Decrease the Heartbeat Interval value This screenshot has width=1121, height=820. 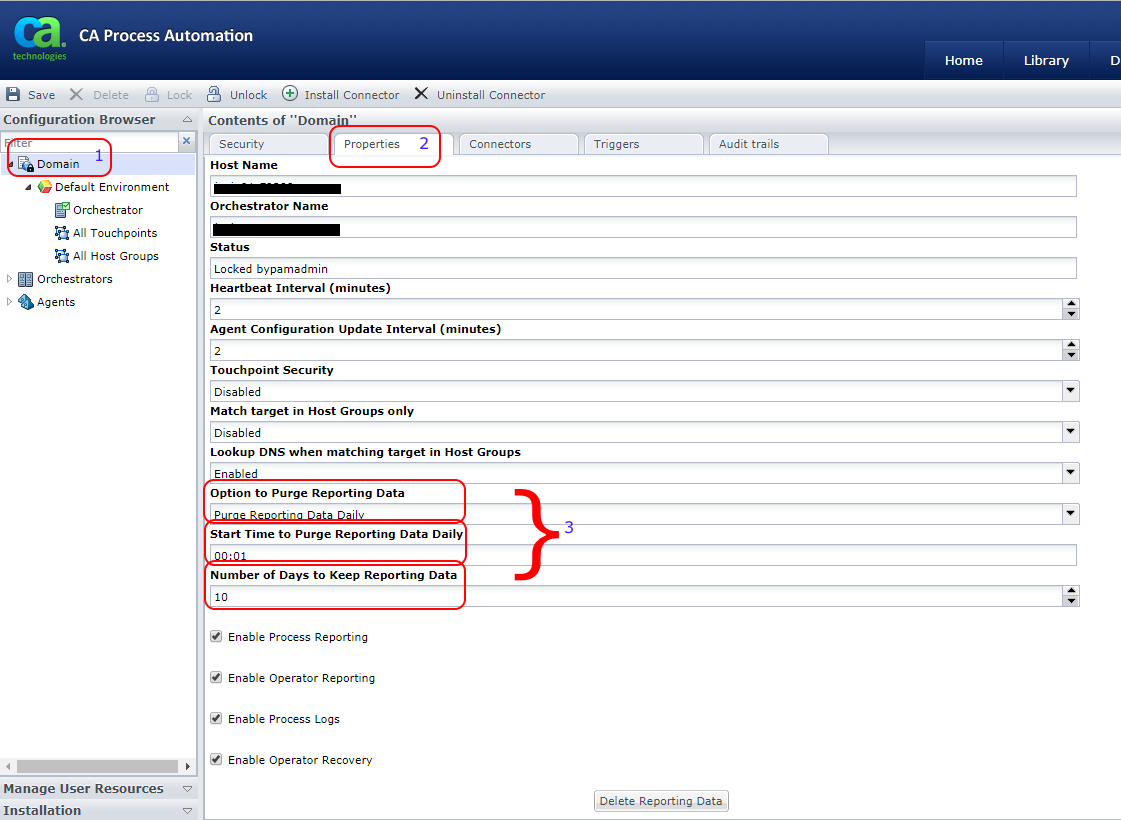1071,314
